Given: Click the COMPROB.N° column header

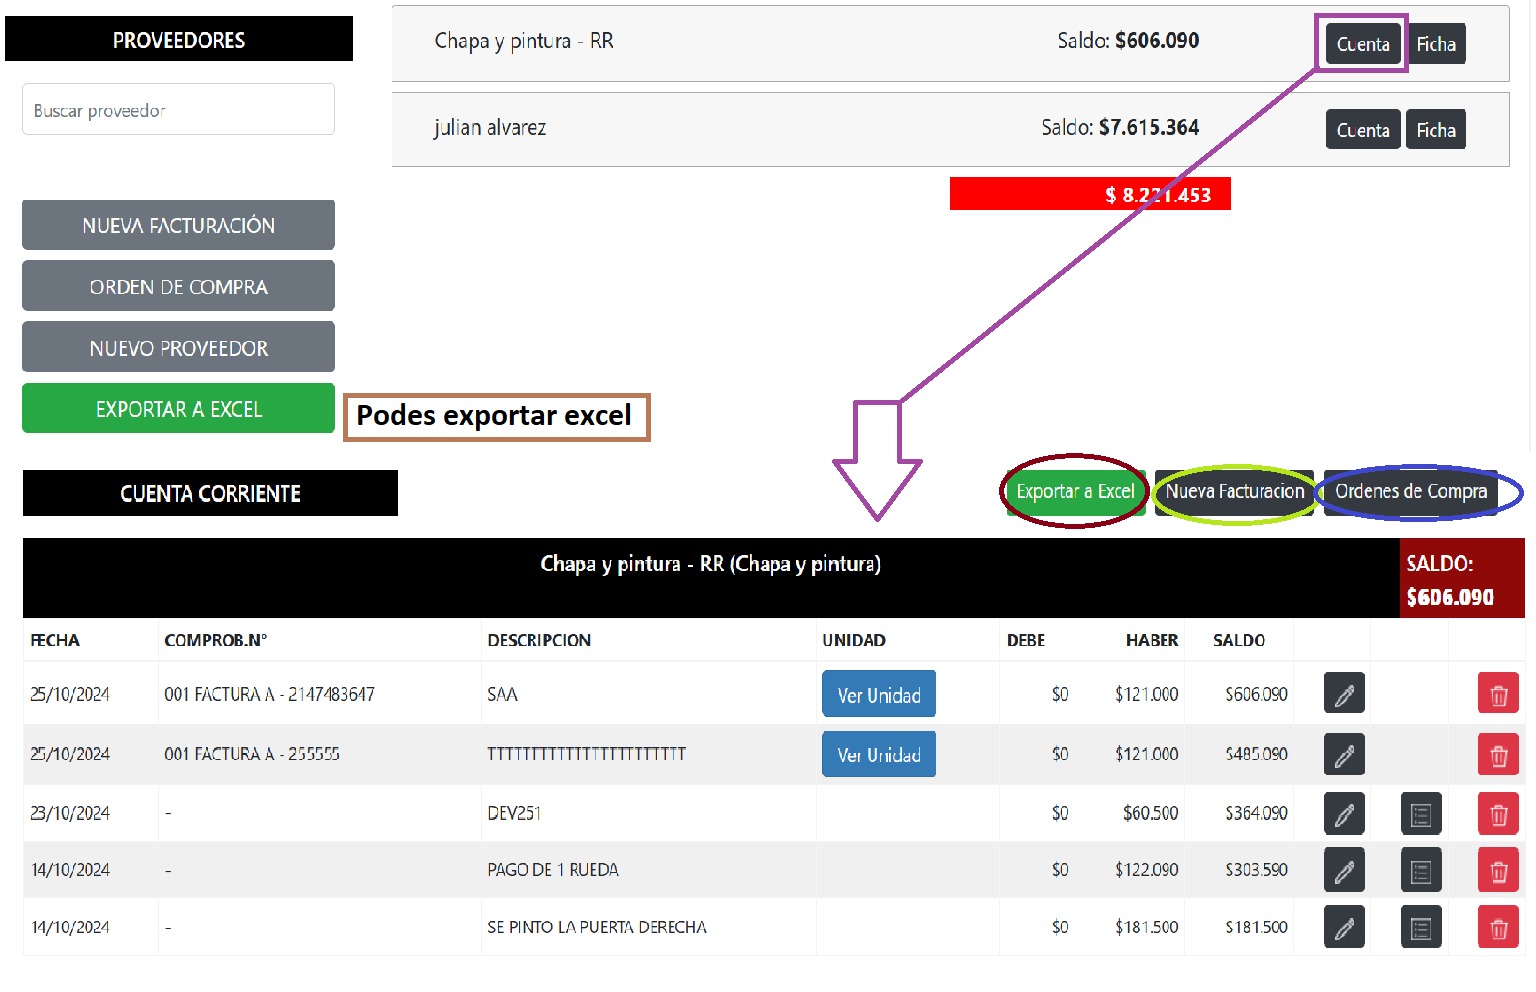Looking at the screenshot, I should point(216,640).
